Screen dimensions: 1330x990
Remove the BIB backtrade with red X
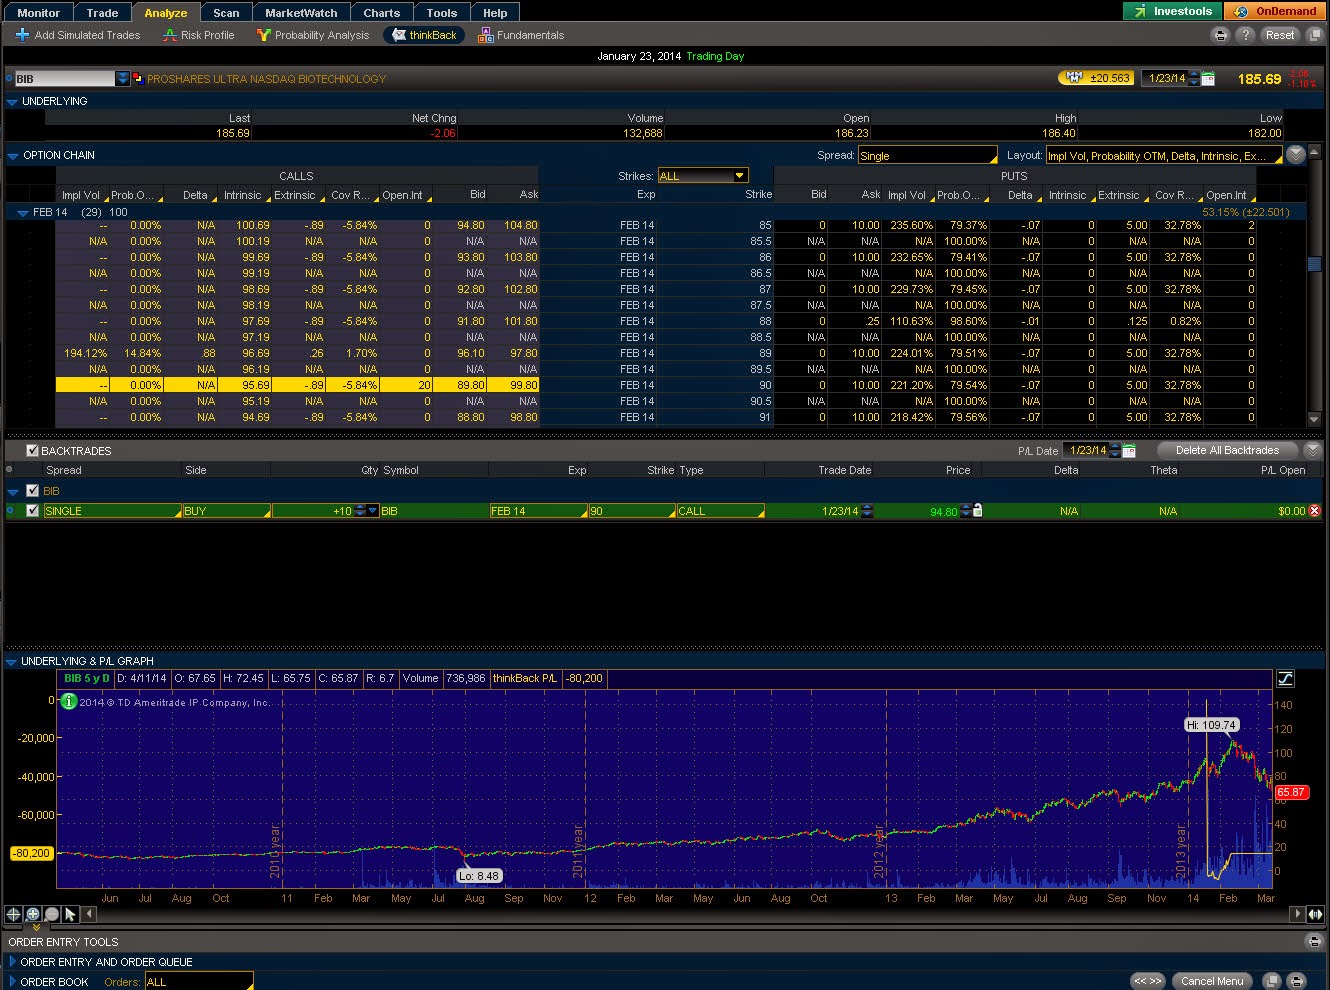pyautogui.click(x=1314, y=511)
